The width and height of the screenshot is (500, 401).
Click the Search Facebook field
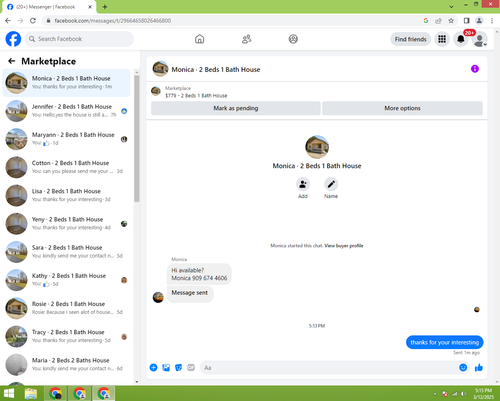tap(79, 39)
